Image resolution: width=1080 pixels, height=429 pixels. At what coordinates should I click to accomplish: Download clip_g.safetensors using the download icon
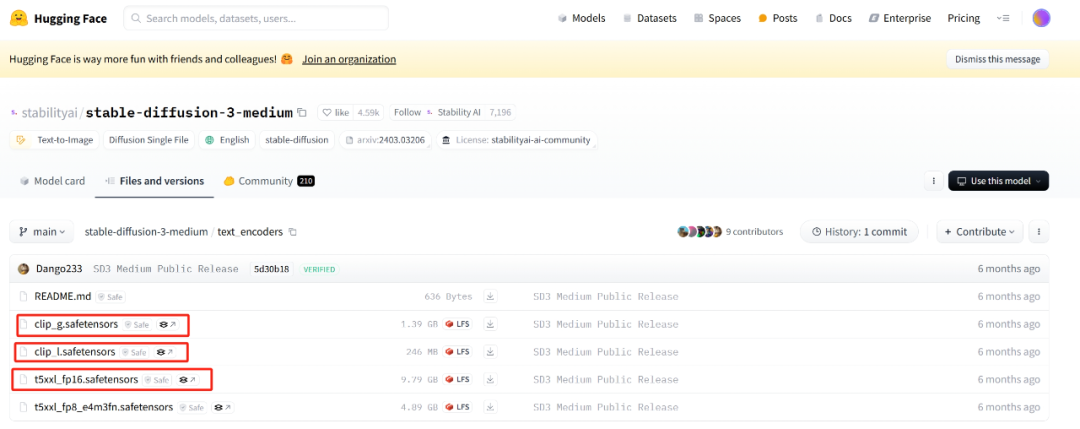coord(490,324)
